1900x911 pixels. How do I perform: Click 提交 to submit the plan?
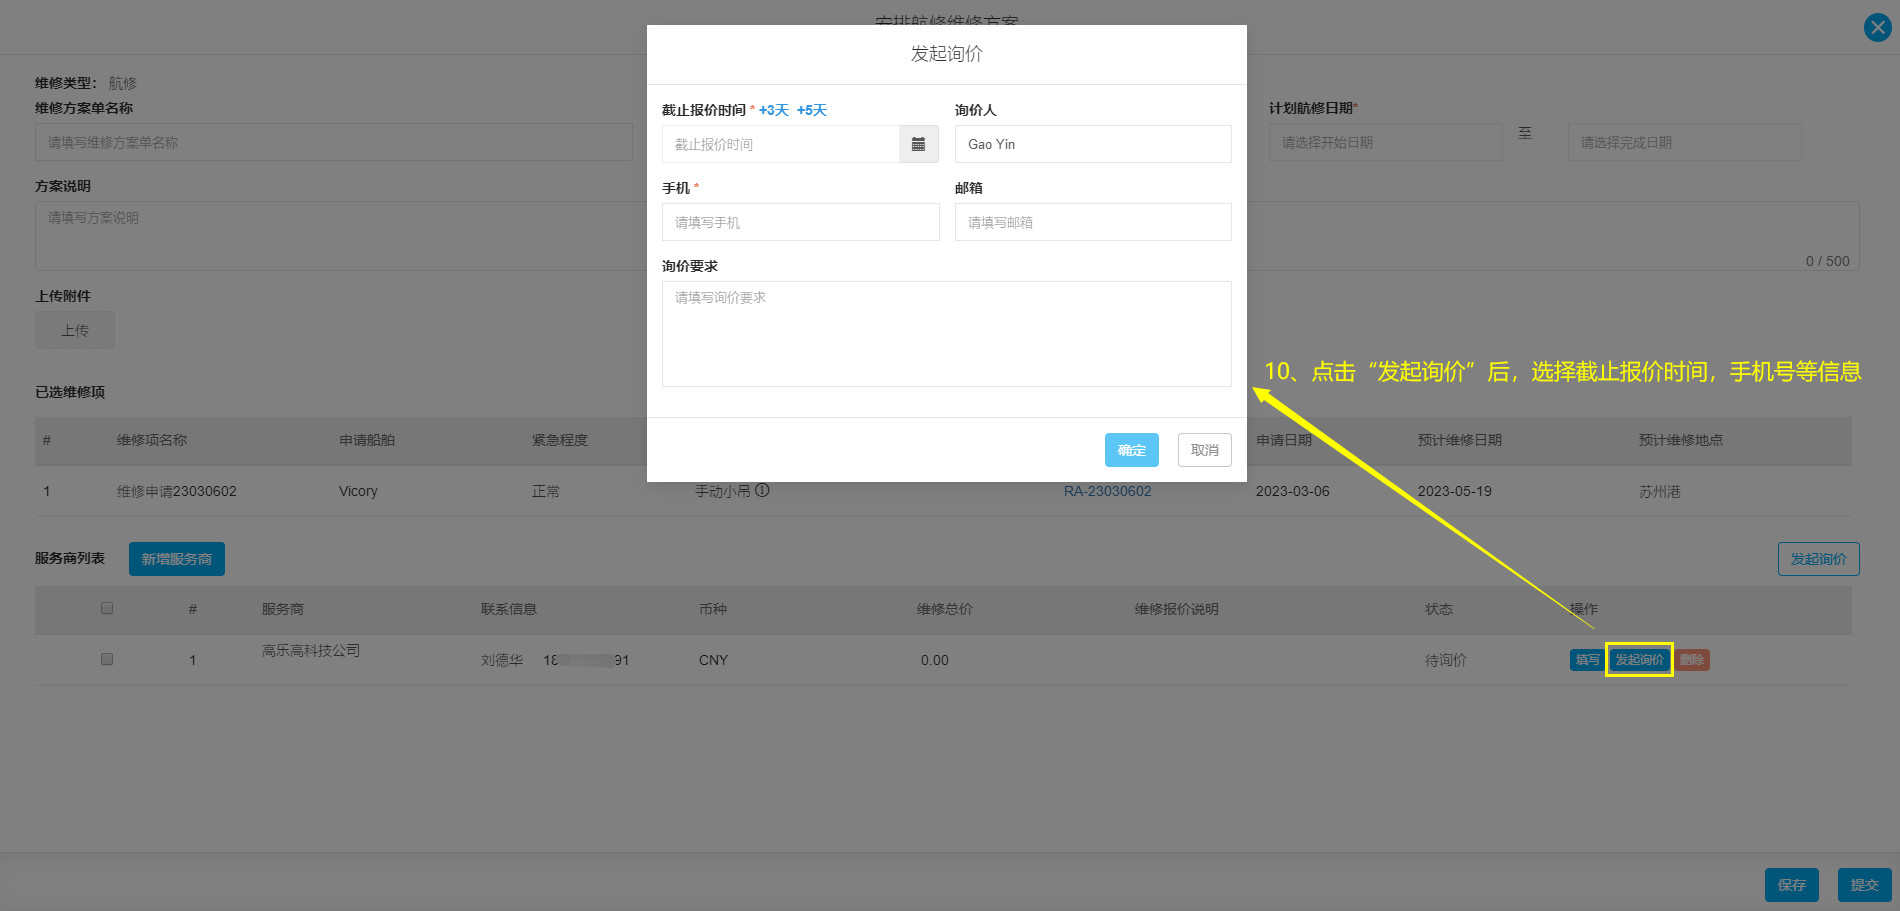(1864, 885)
